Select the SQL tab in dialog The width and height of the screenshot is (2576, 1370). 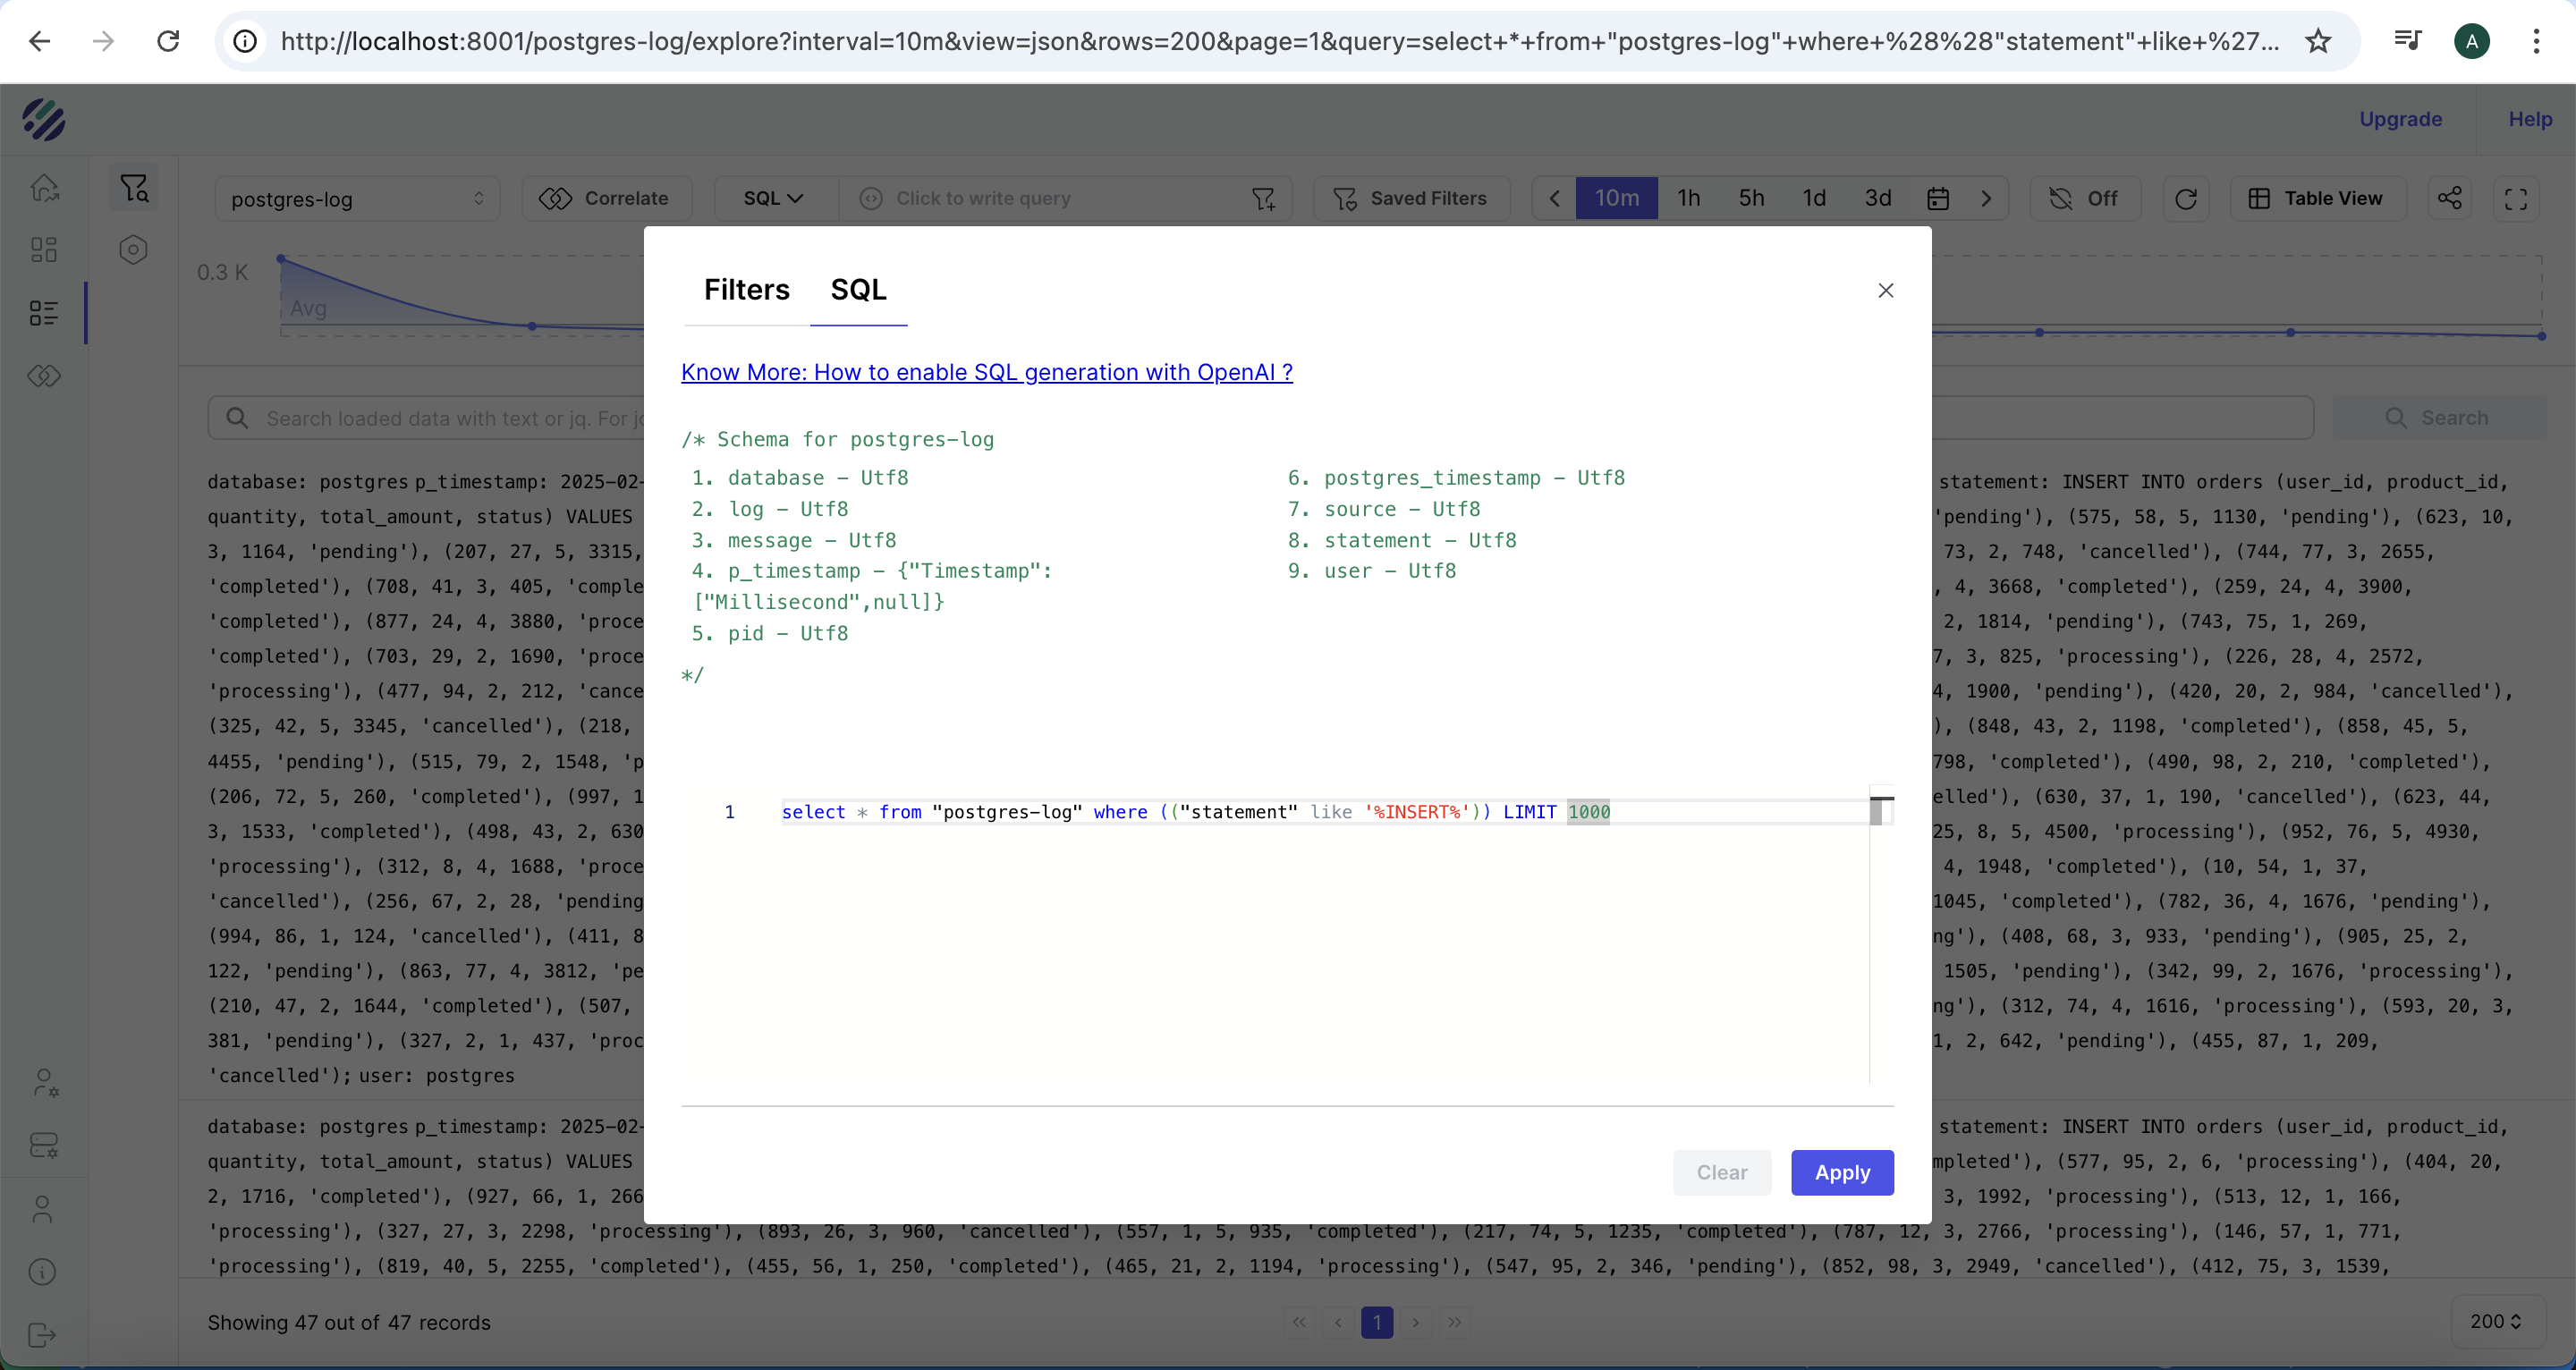(x=858, y=290)
